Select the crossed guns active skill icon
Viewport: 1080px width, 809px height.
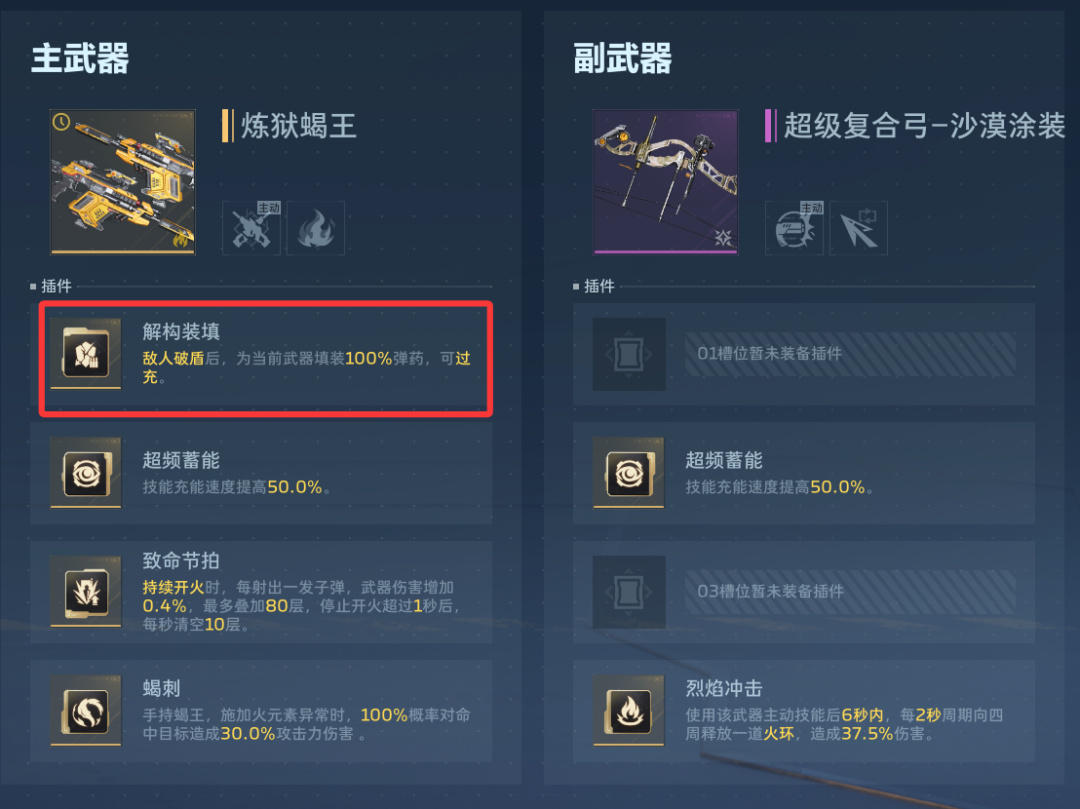251,228
